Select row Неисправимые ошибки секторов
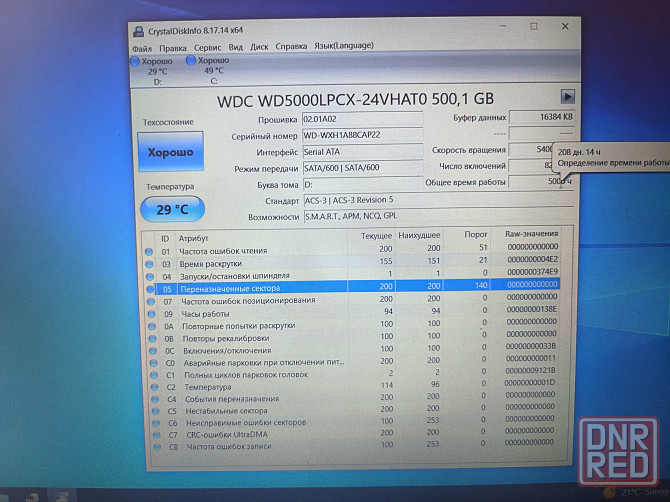This screenshot has width=670, height=502. point(355,421)
